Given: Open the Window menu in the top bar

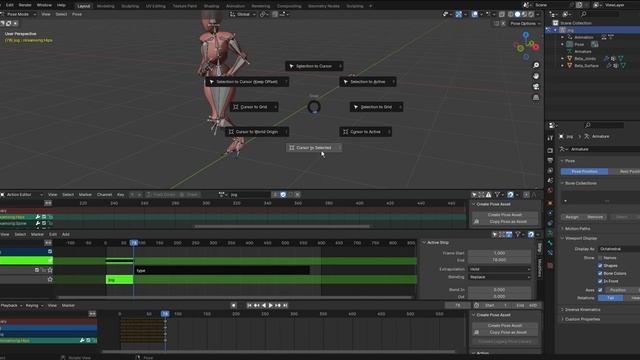Looking at the screenshot, I should [44, 5].
